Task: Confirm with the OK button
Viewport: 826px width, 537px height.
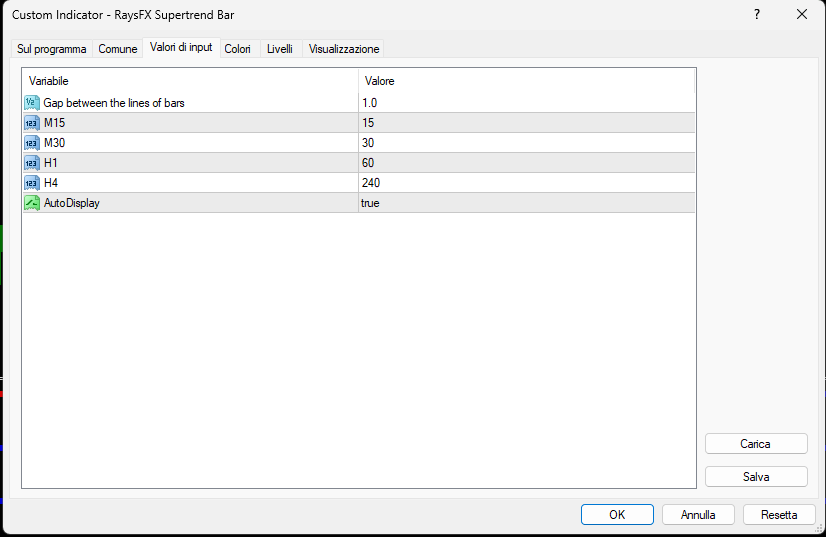Action: click(617, 515)
